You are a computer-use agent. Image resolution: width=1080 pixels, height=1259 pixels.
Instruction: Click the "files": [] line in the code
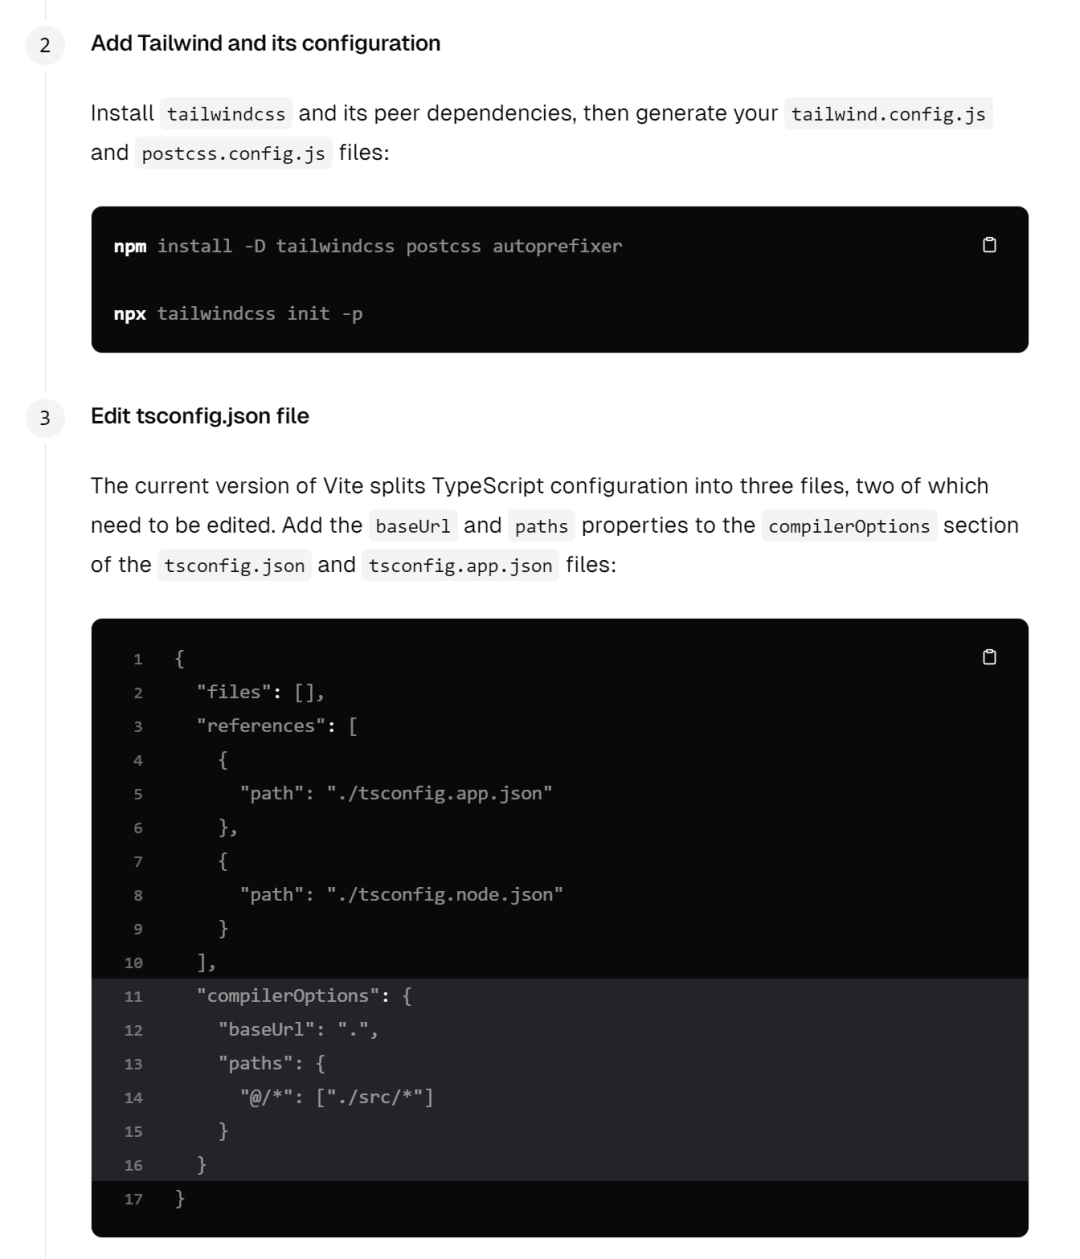(x=260, y=692)
